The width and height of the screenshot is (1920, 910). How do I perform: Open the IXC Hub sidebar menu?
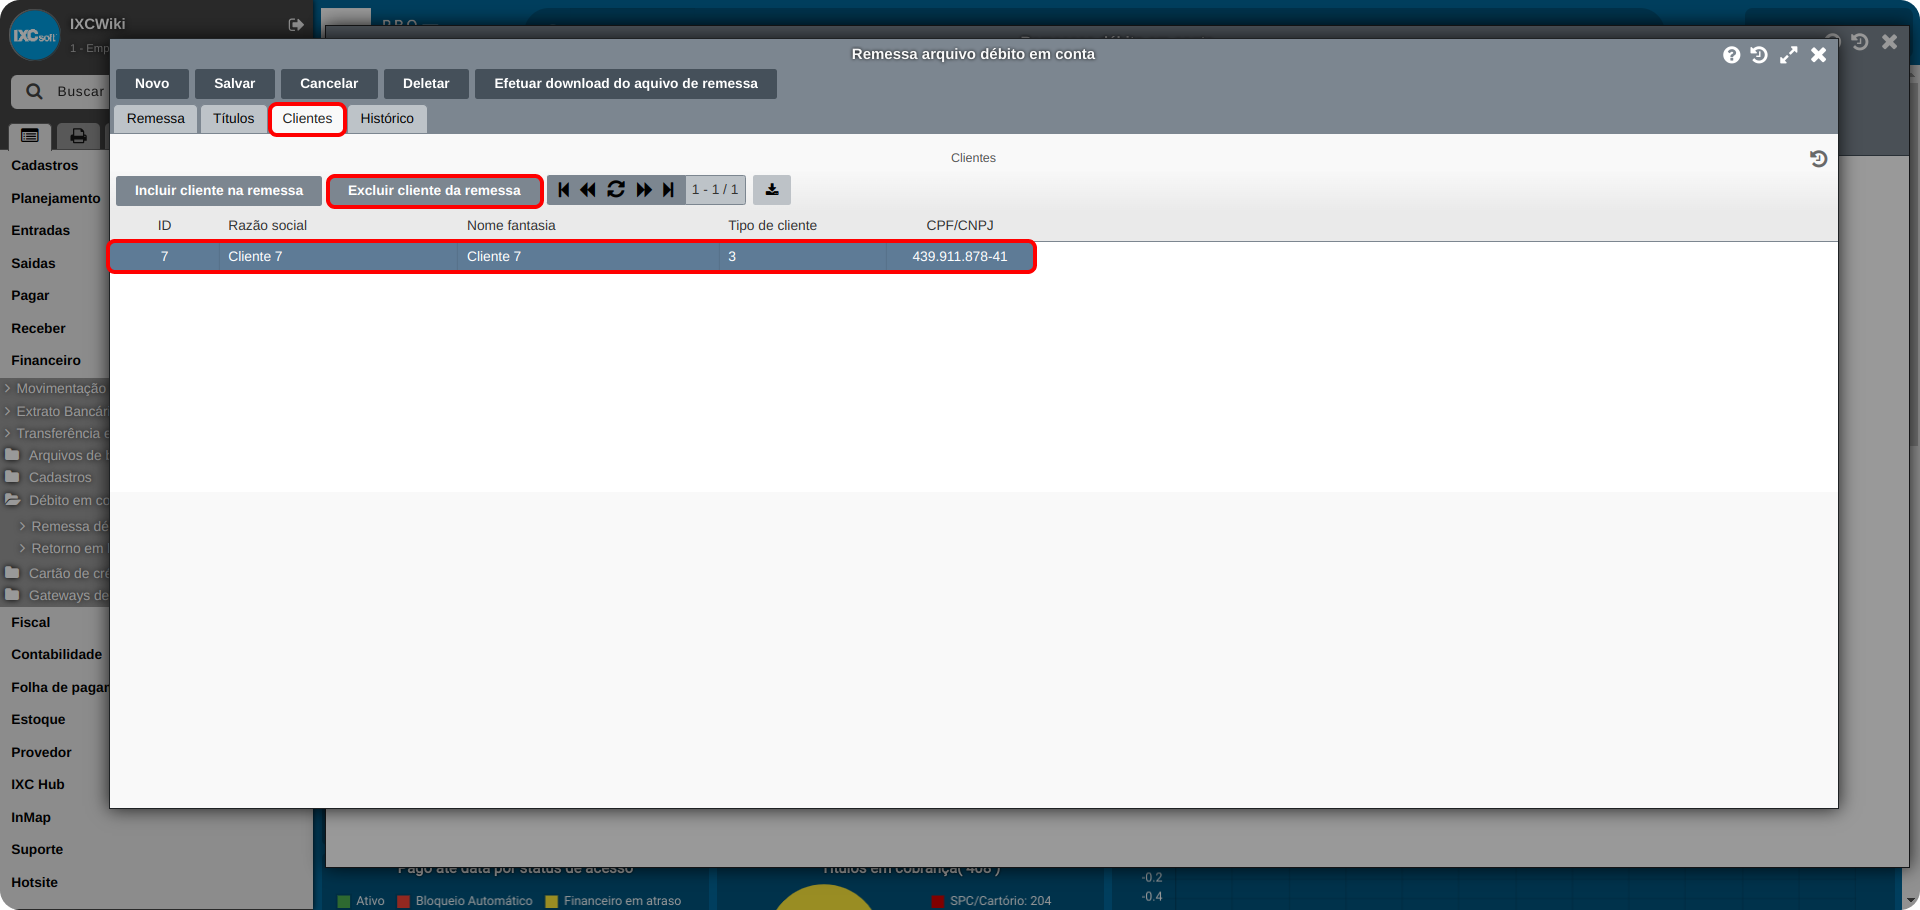[38, 785]
